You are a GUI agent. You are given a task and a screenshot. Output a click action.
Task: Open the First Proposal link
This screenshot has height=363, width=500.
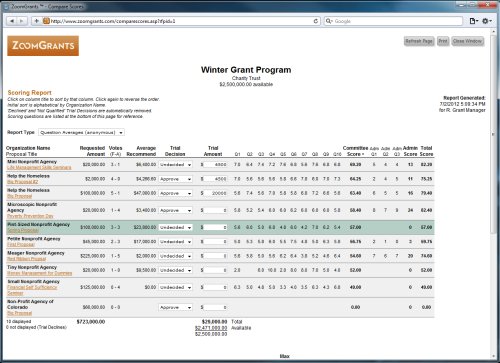(21, 245)
